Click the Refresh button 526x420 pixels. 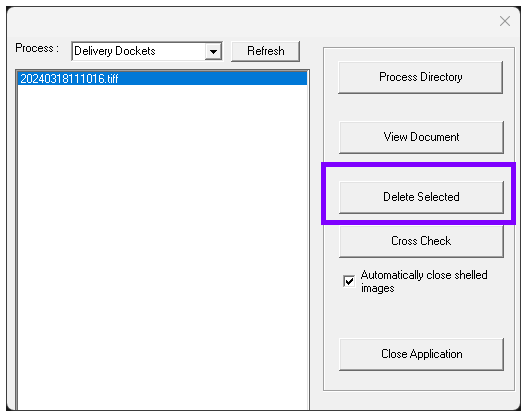tap(265, 51)
